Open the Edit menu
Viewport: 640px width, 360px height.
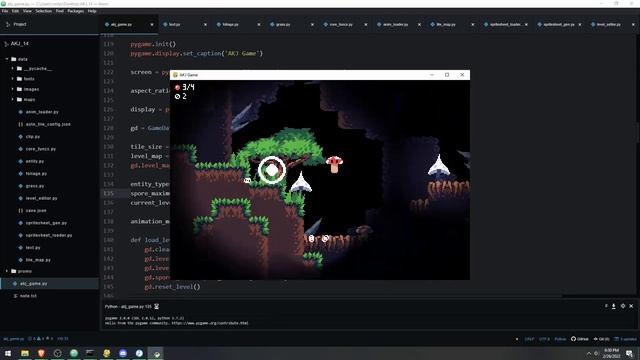coord(16,11)
